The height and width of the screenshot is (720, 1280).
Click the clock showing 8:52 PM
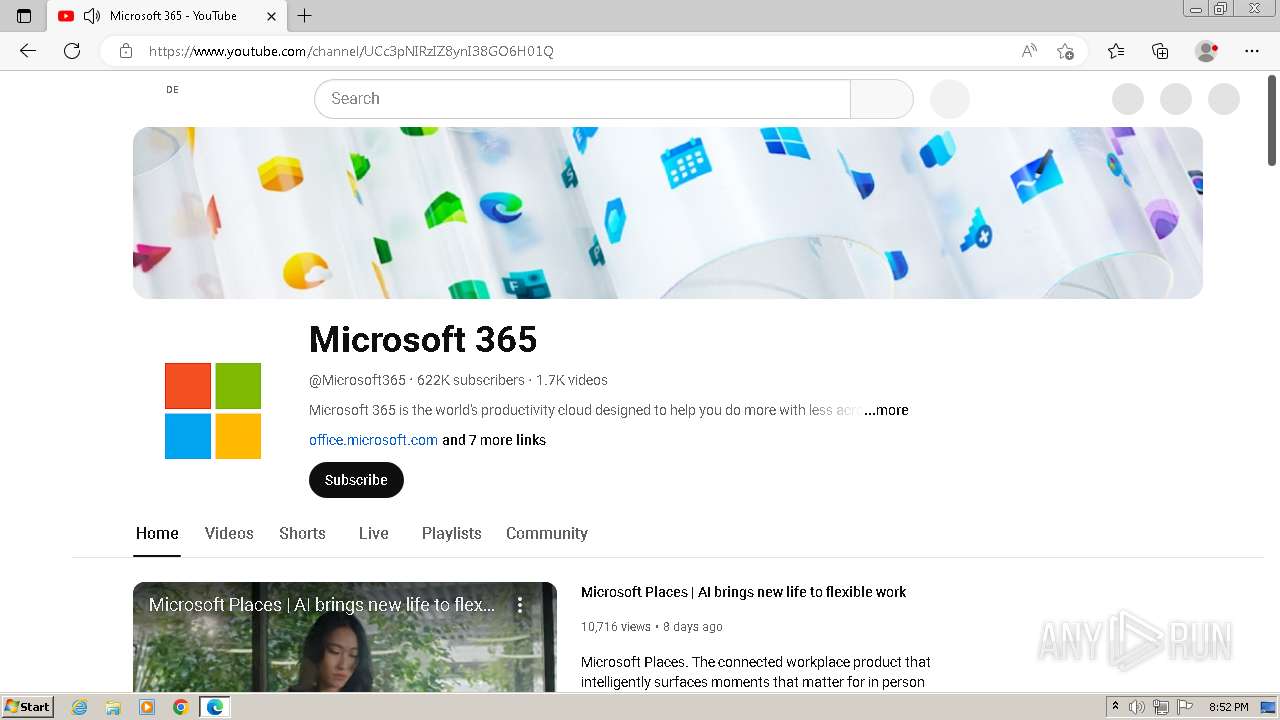click(x=1228, y=707)
